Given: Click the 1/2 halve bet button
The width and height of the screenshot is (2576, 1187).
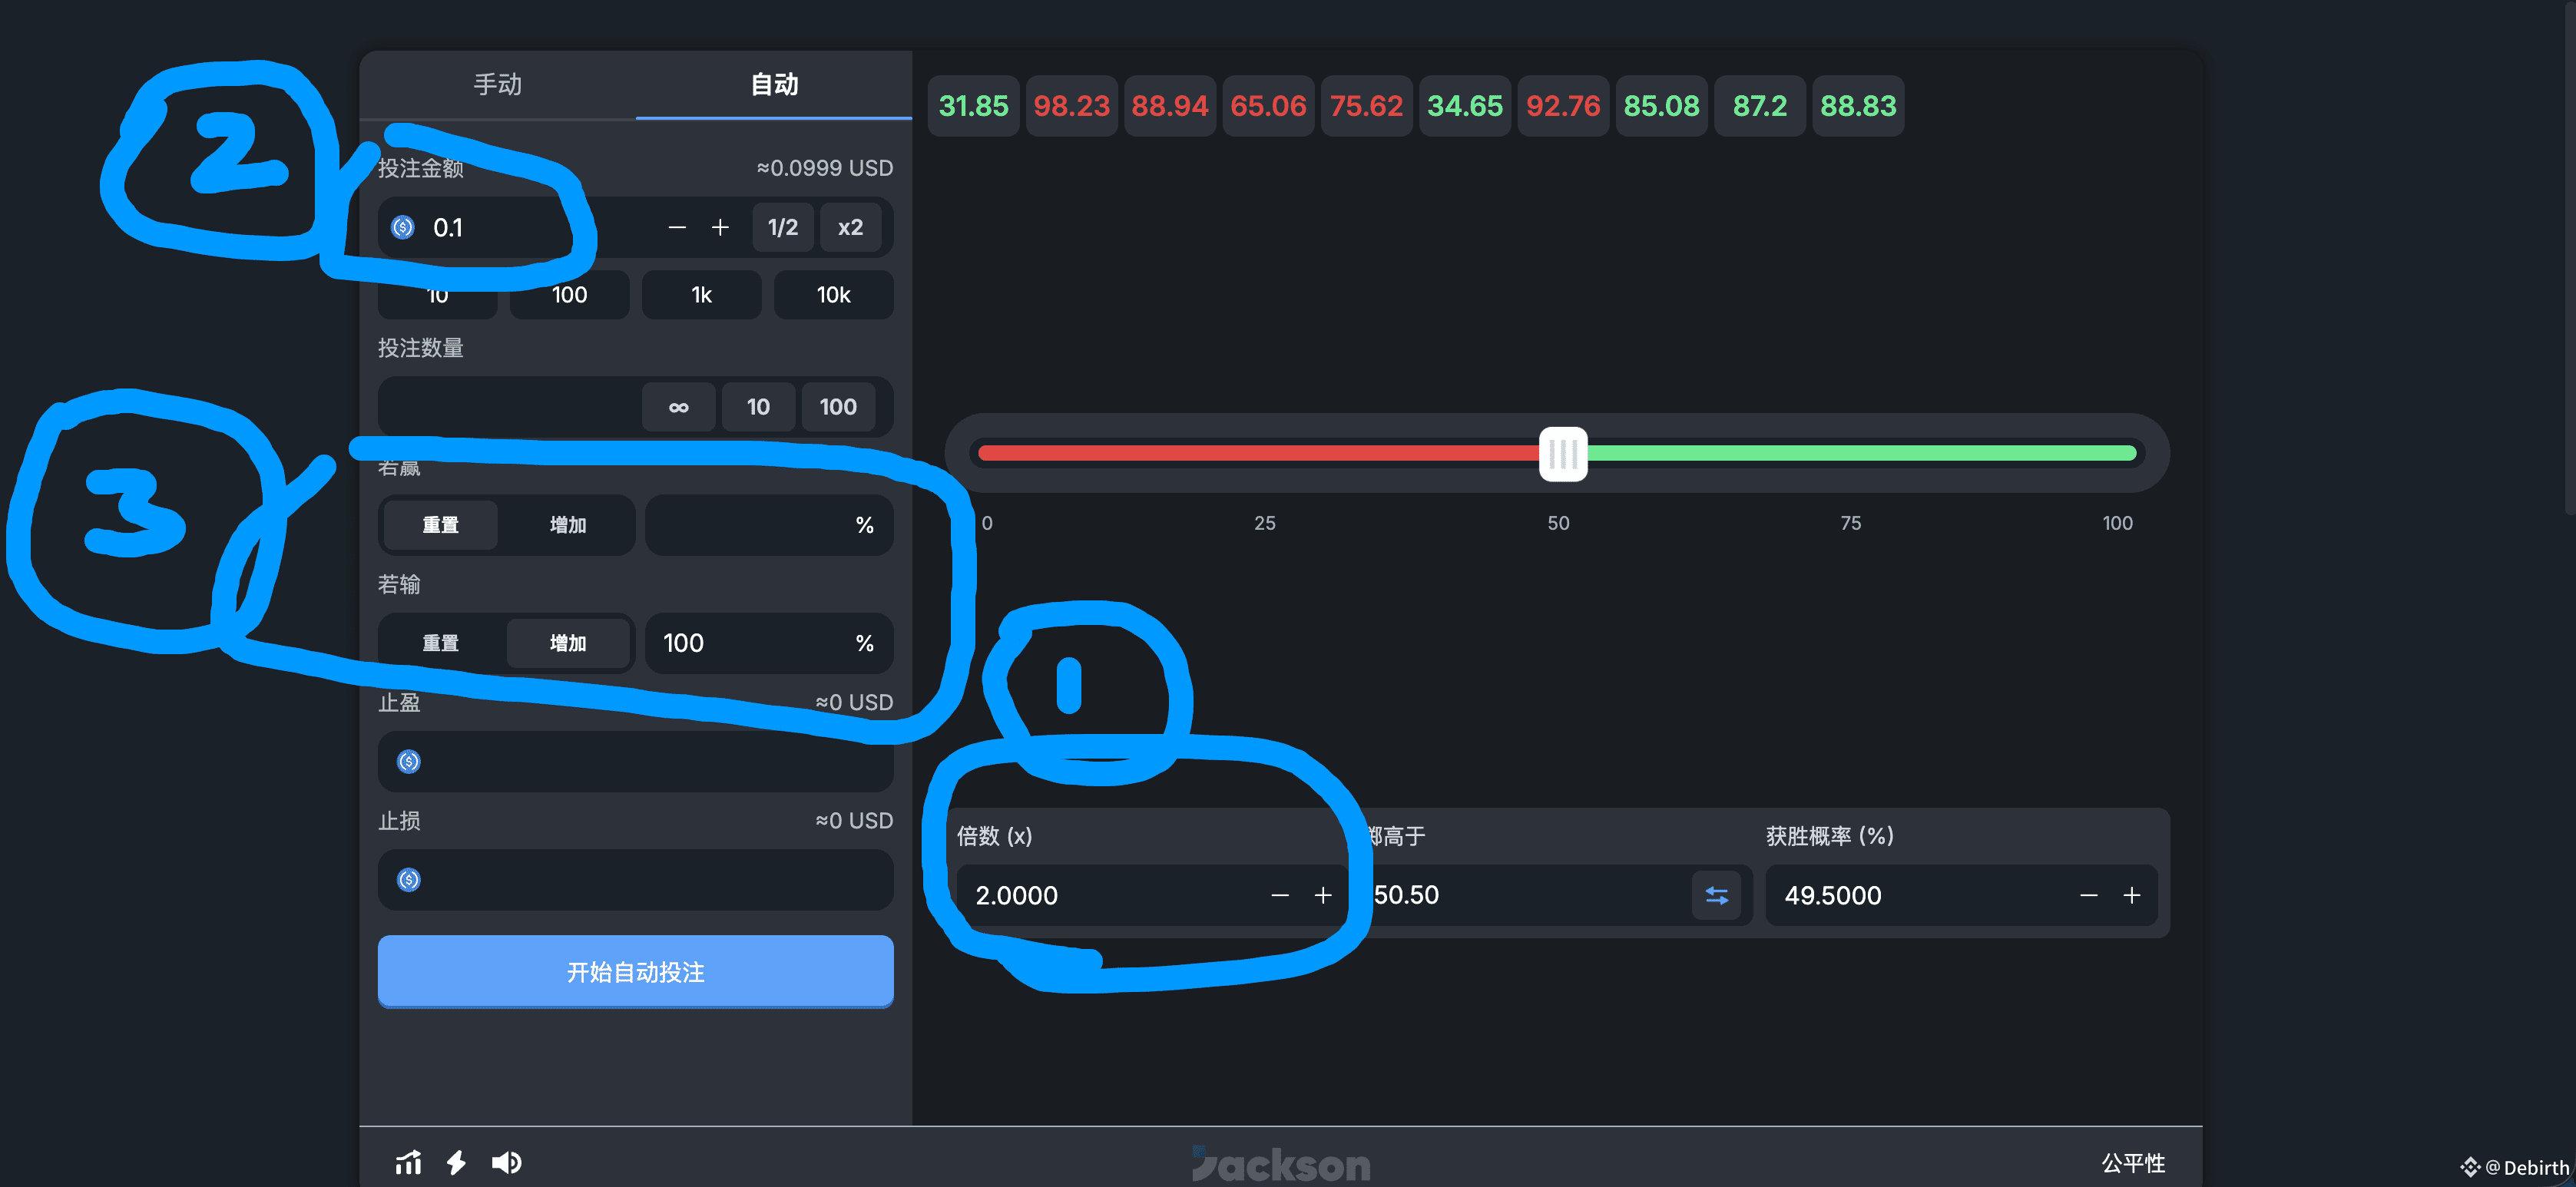Looking at the screenshot, I should coord(782,227).
